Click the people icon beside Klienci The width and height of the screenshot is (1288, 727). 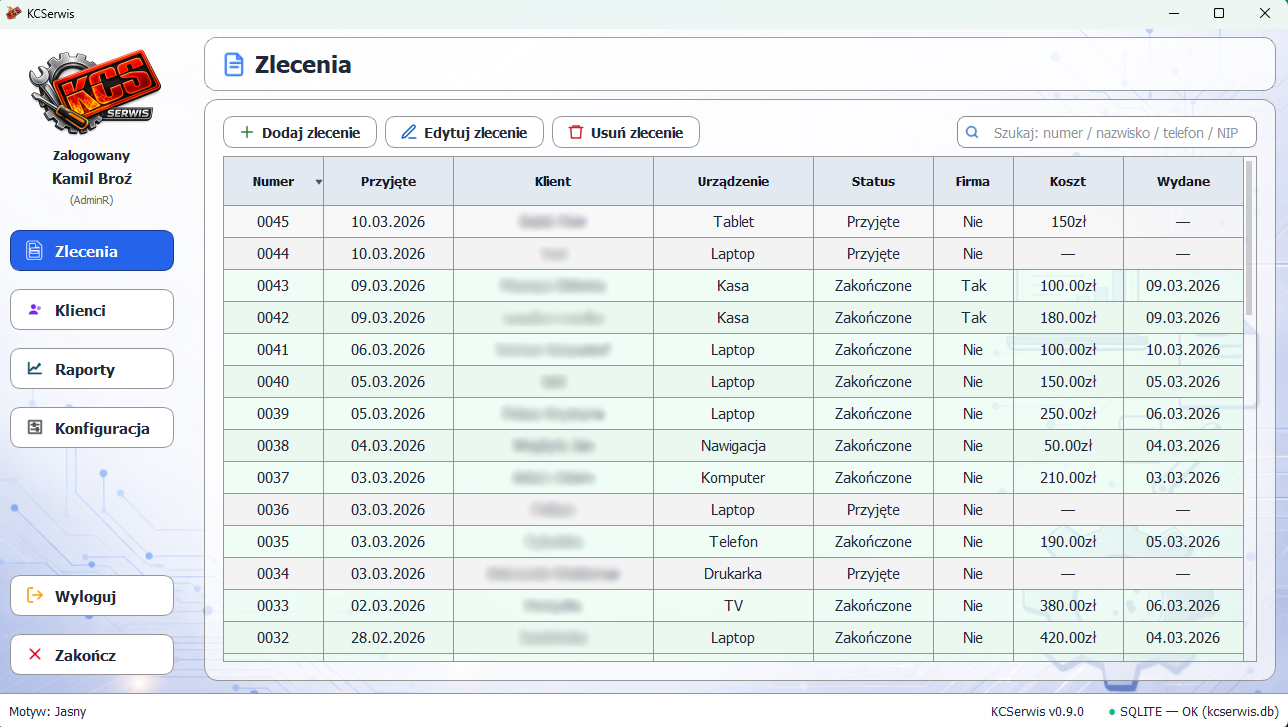35,310
